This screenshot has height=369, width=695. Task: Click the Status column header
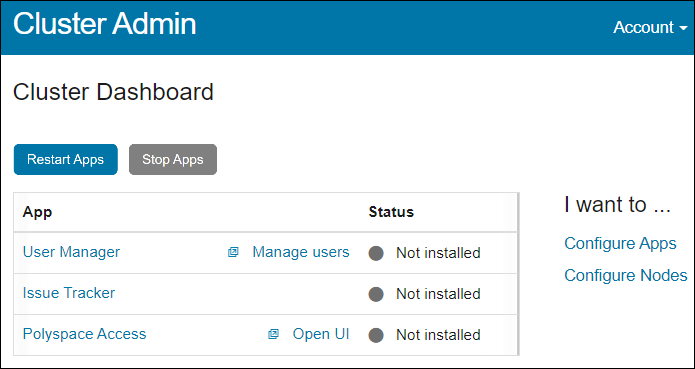click(391, 212)
